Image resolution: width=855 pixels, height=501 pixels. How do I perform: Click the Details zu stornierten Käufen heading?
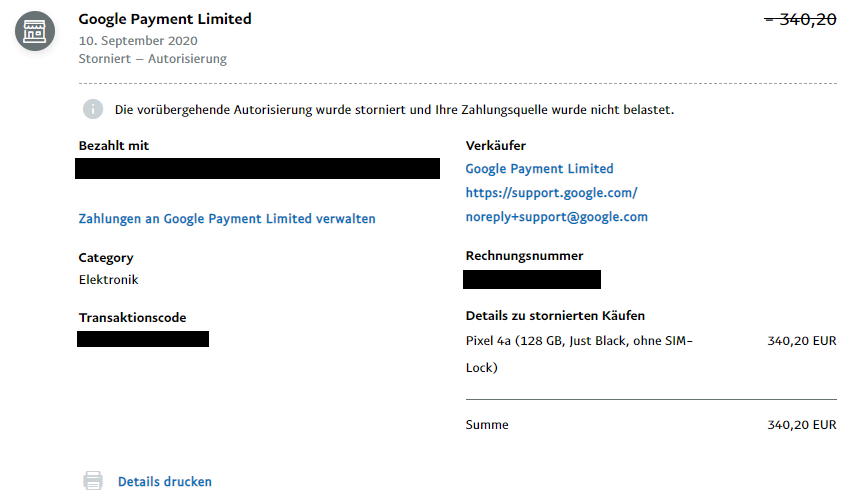555,316
